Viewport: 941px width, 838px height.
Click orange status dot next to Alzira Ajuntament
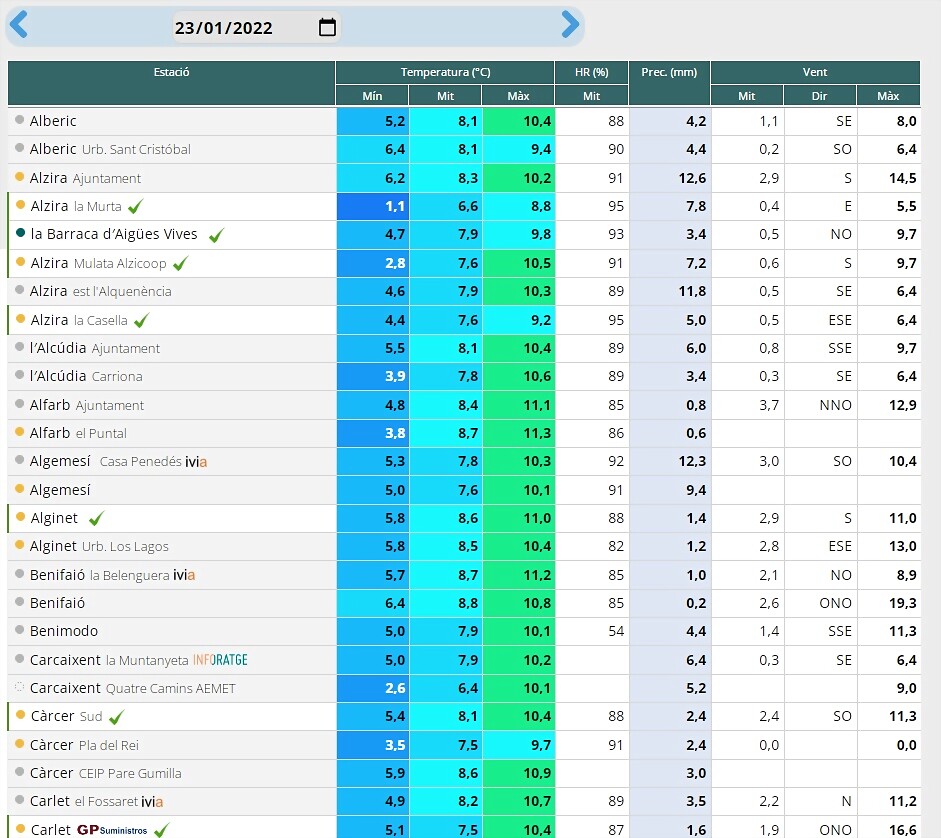19,177
